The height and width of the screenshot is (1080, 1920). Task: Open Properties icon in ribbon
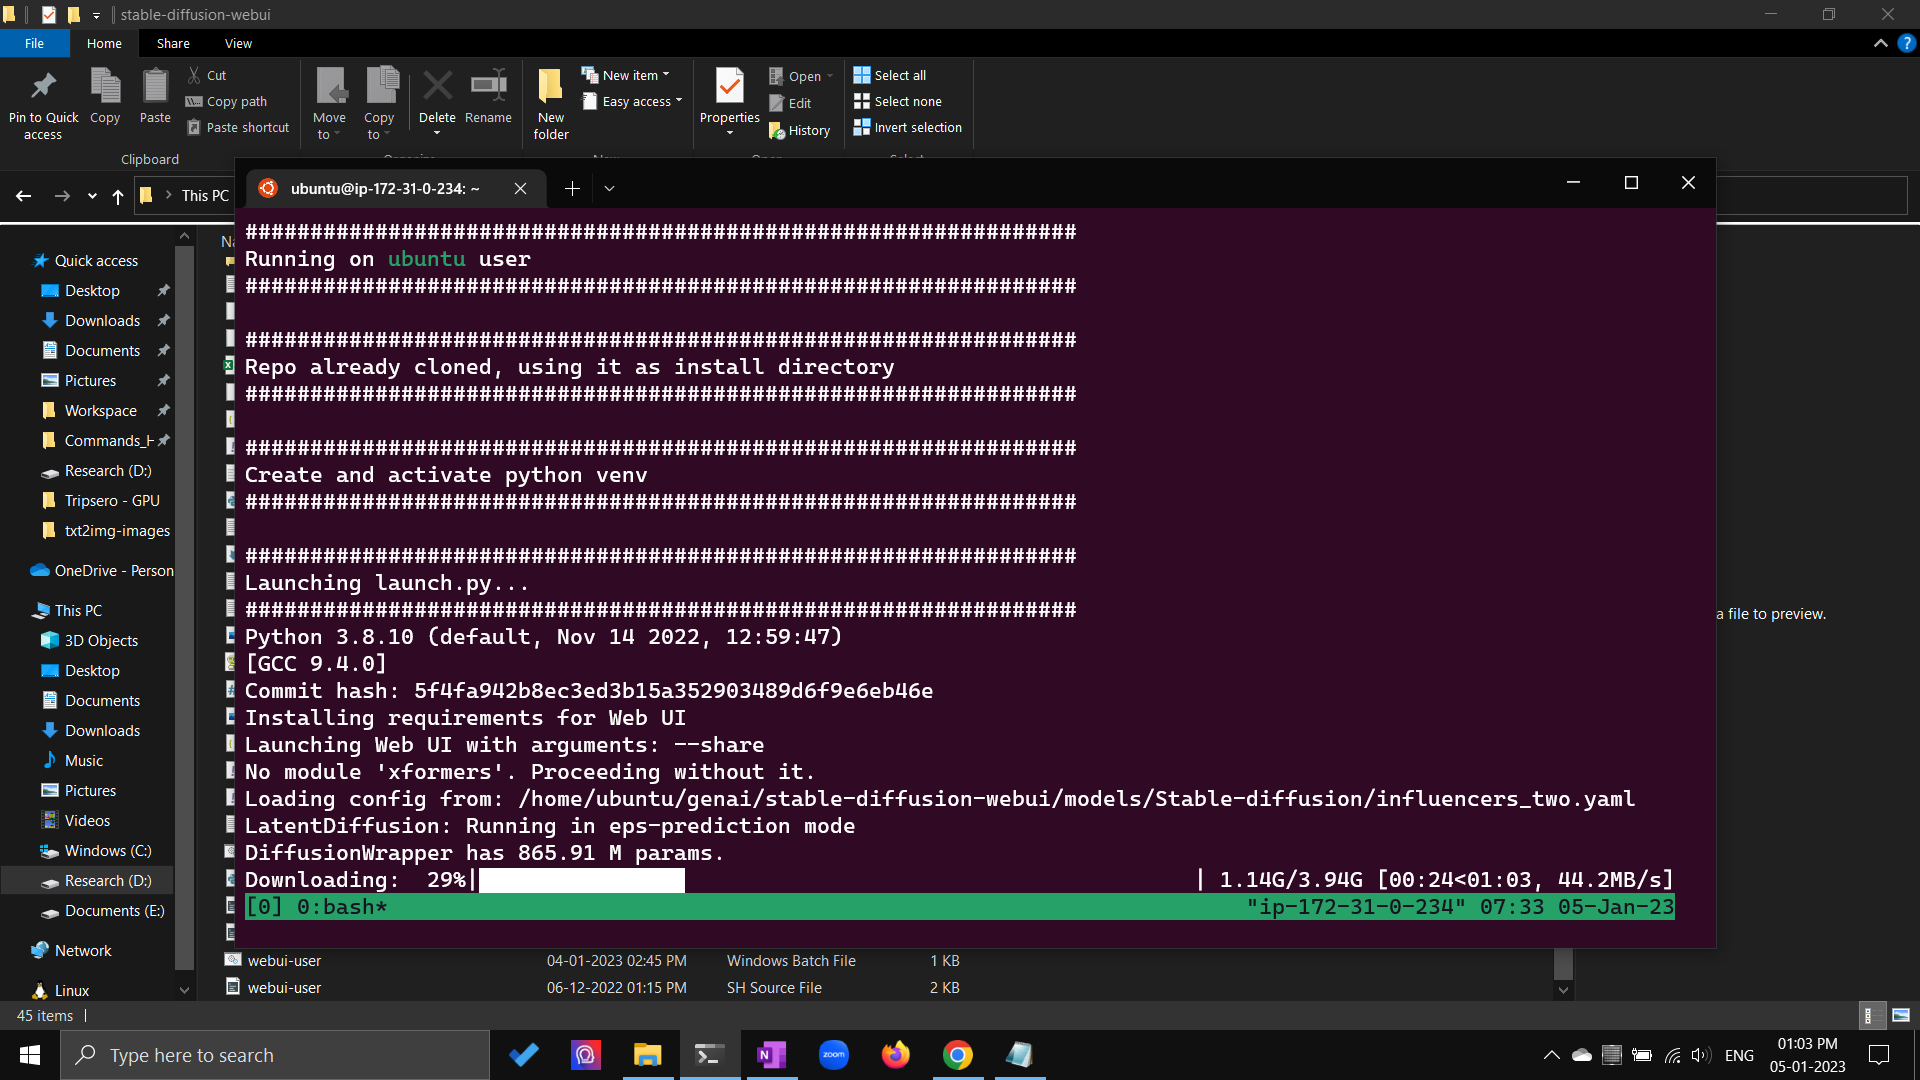730,86
